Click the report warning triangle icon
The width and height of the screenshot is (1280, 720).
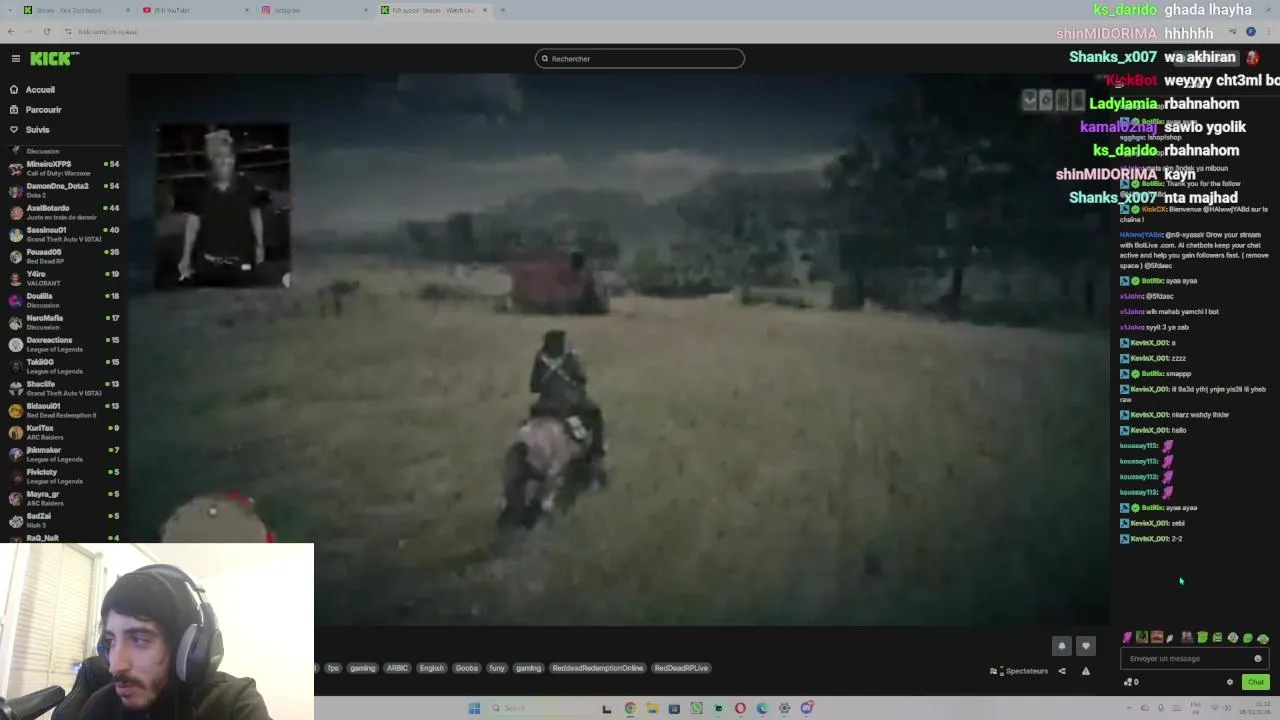[x=1086, y=671]
